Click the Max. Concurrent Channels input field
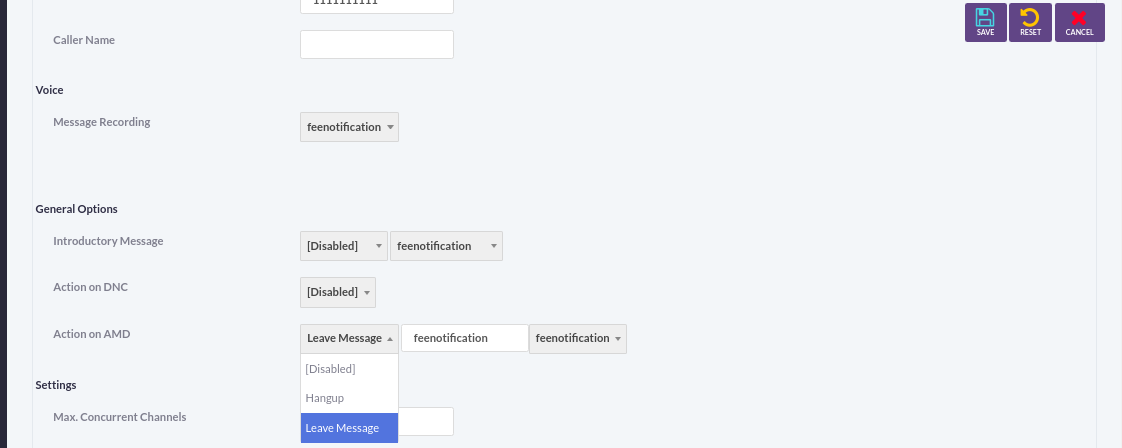Screen dimensions: 1122x448 click(425, 422)
